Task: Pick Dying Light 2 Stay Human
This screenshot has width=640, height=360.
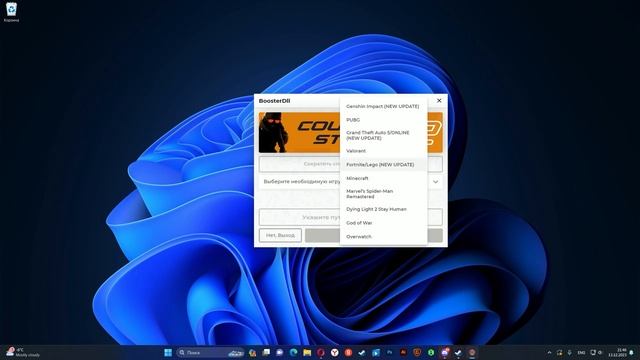Action: [383, 209]
